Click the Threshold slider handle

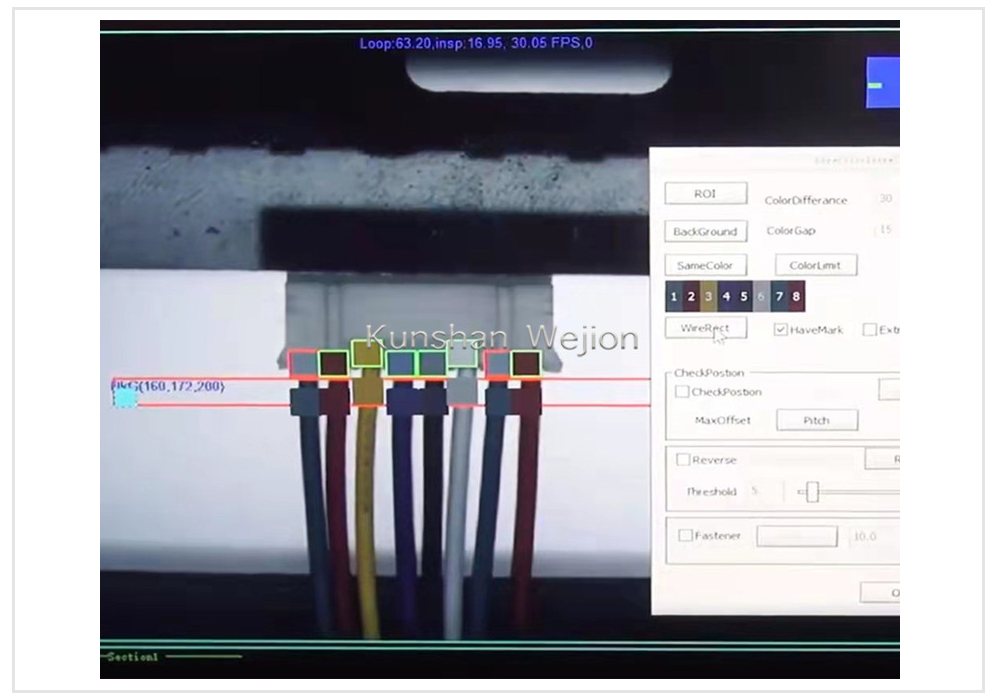pyautogui.click(x=813, y=492)
